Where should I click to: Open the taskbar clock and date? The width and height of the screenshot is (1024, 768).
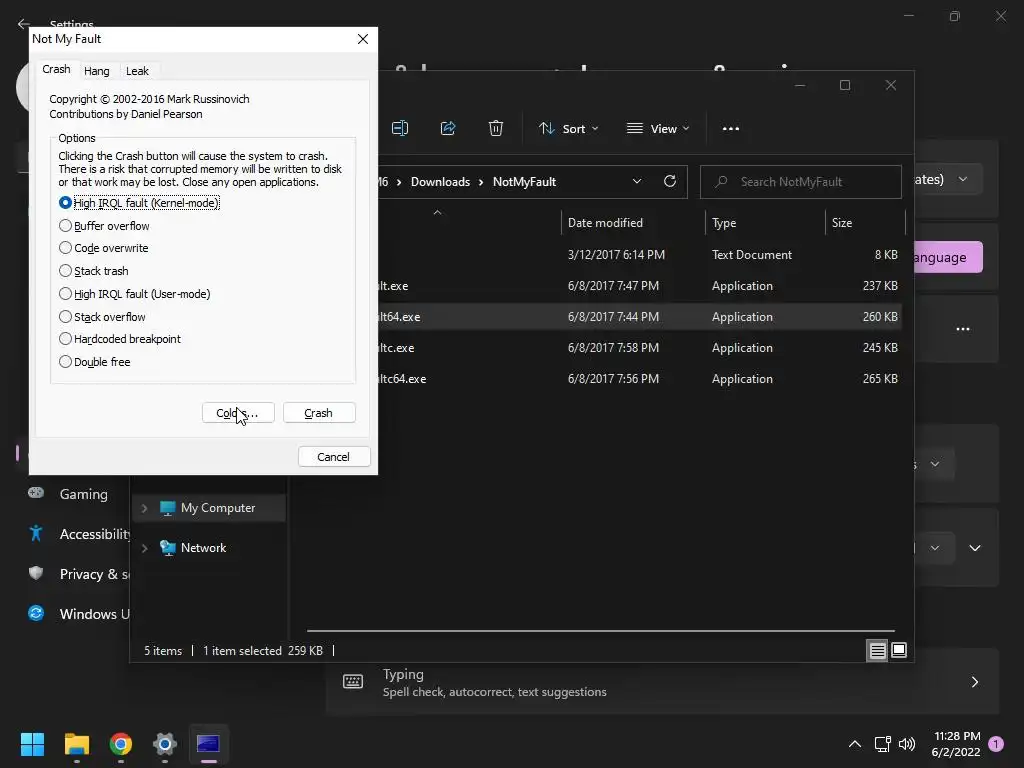(x=957, y=744)
